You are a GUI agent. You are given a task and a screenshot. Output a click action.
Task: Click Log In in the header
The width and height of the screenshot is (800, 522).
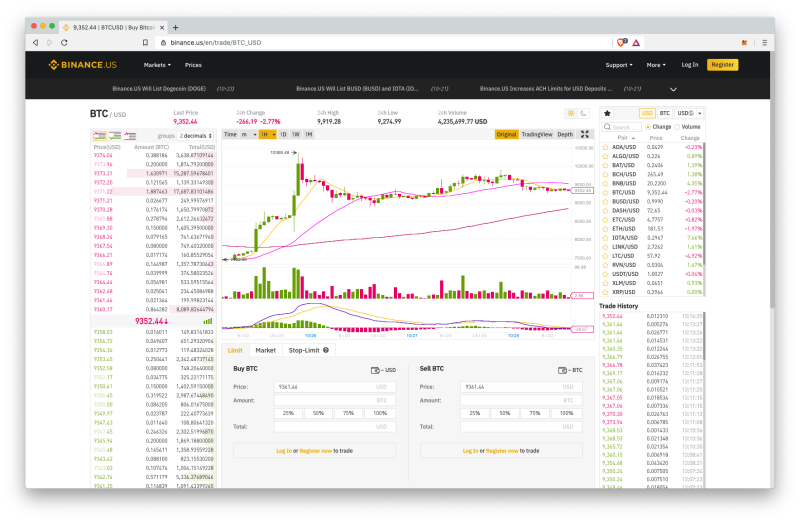click(x=690, y=65)
